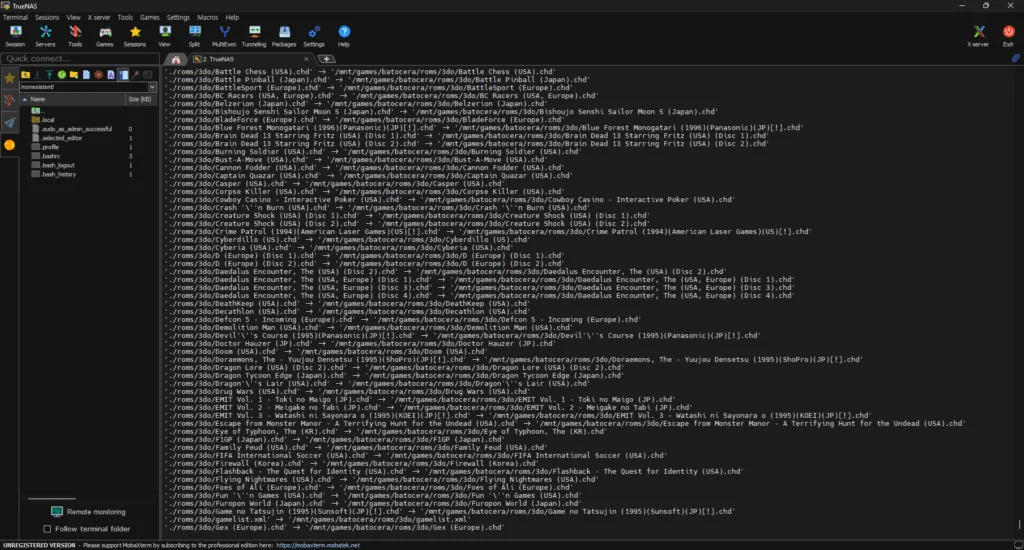Sort files by the Name column header

point(72,99)
